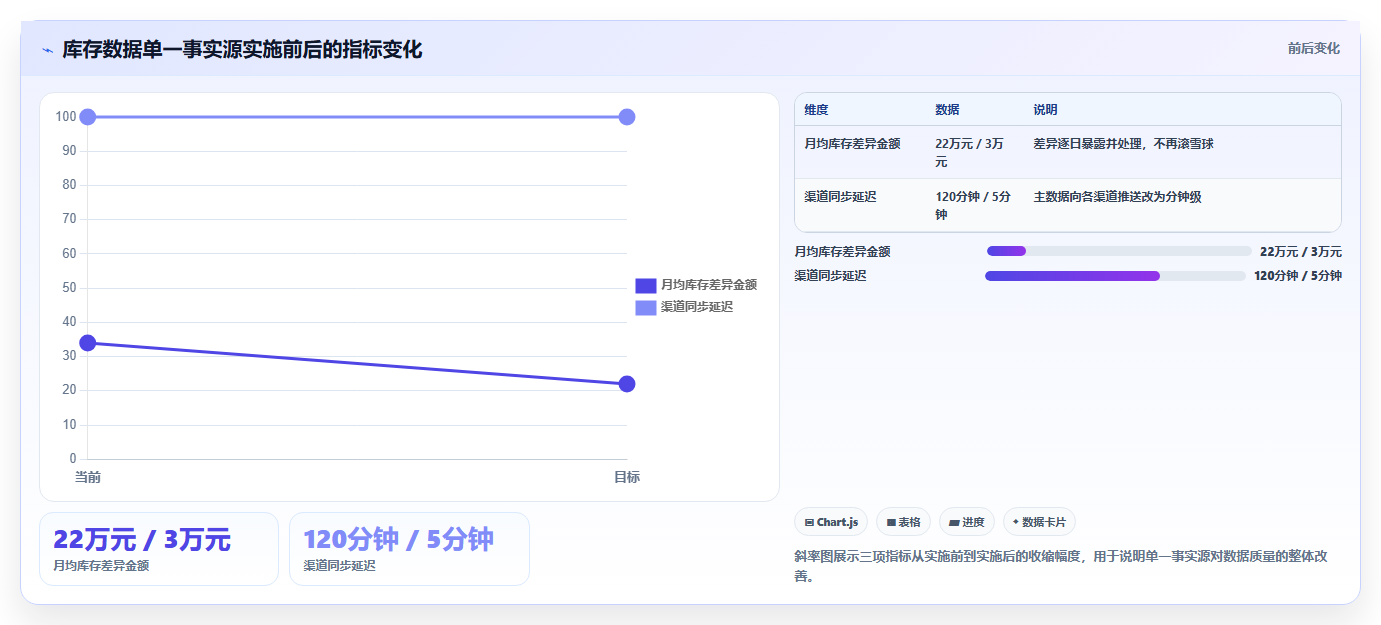The height and width of the screenshot is (625, 1381).
Task: Click the 前后变化 label in header
Action: pyautogui.click(x=1313, y=49)
